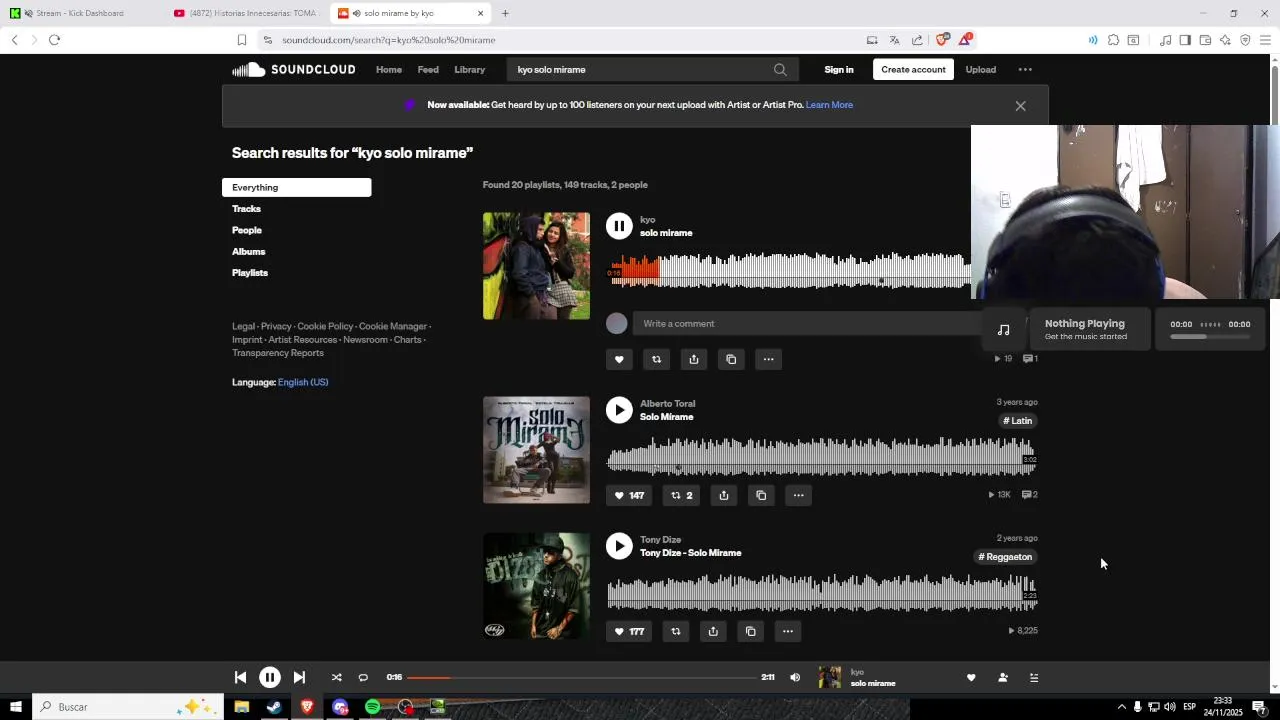Copy link of Alberto Toral track
The width and height of the screenshot is (1280, 720).
click(761, 495)
